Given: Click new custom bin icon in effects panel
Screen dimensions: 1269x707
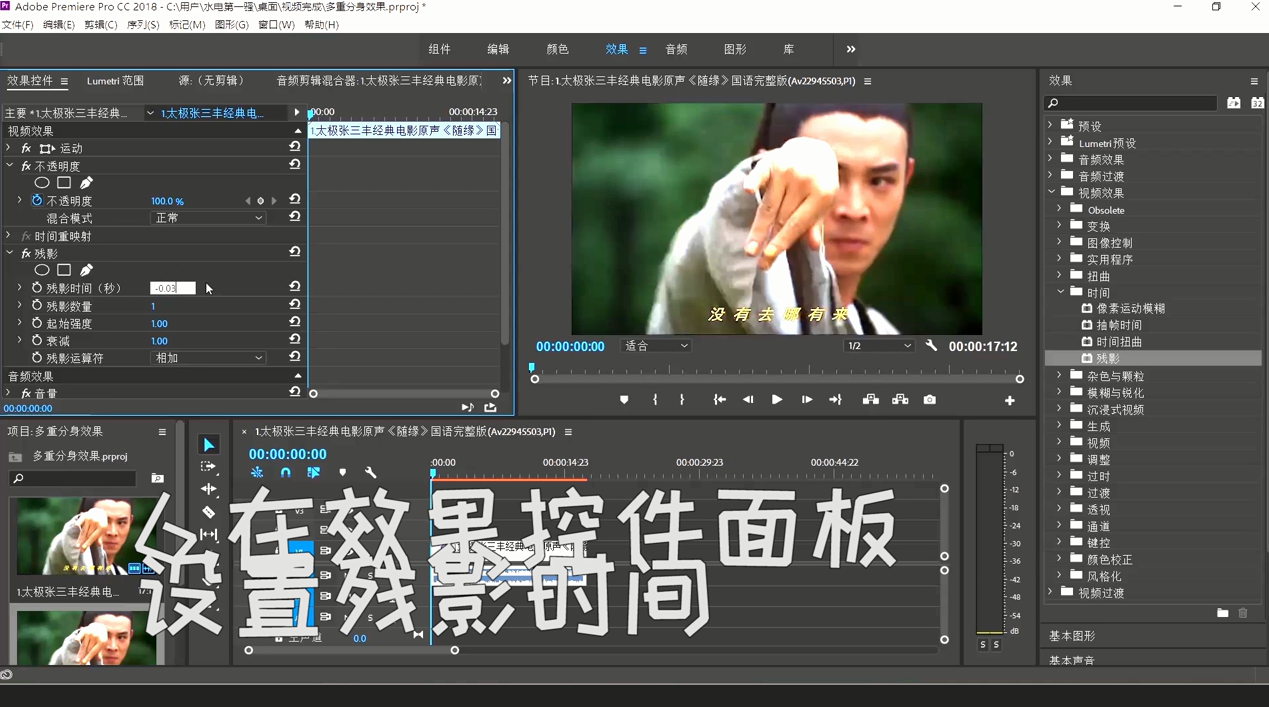Looking at the screenshot, I should pyautogui.click(x=1222, y=613).
